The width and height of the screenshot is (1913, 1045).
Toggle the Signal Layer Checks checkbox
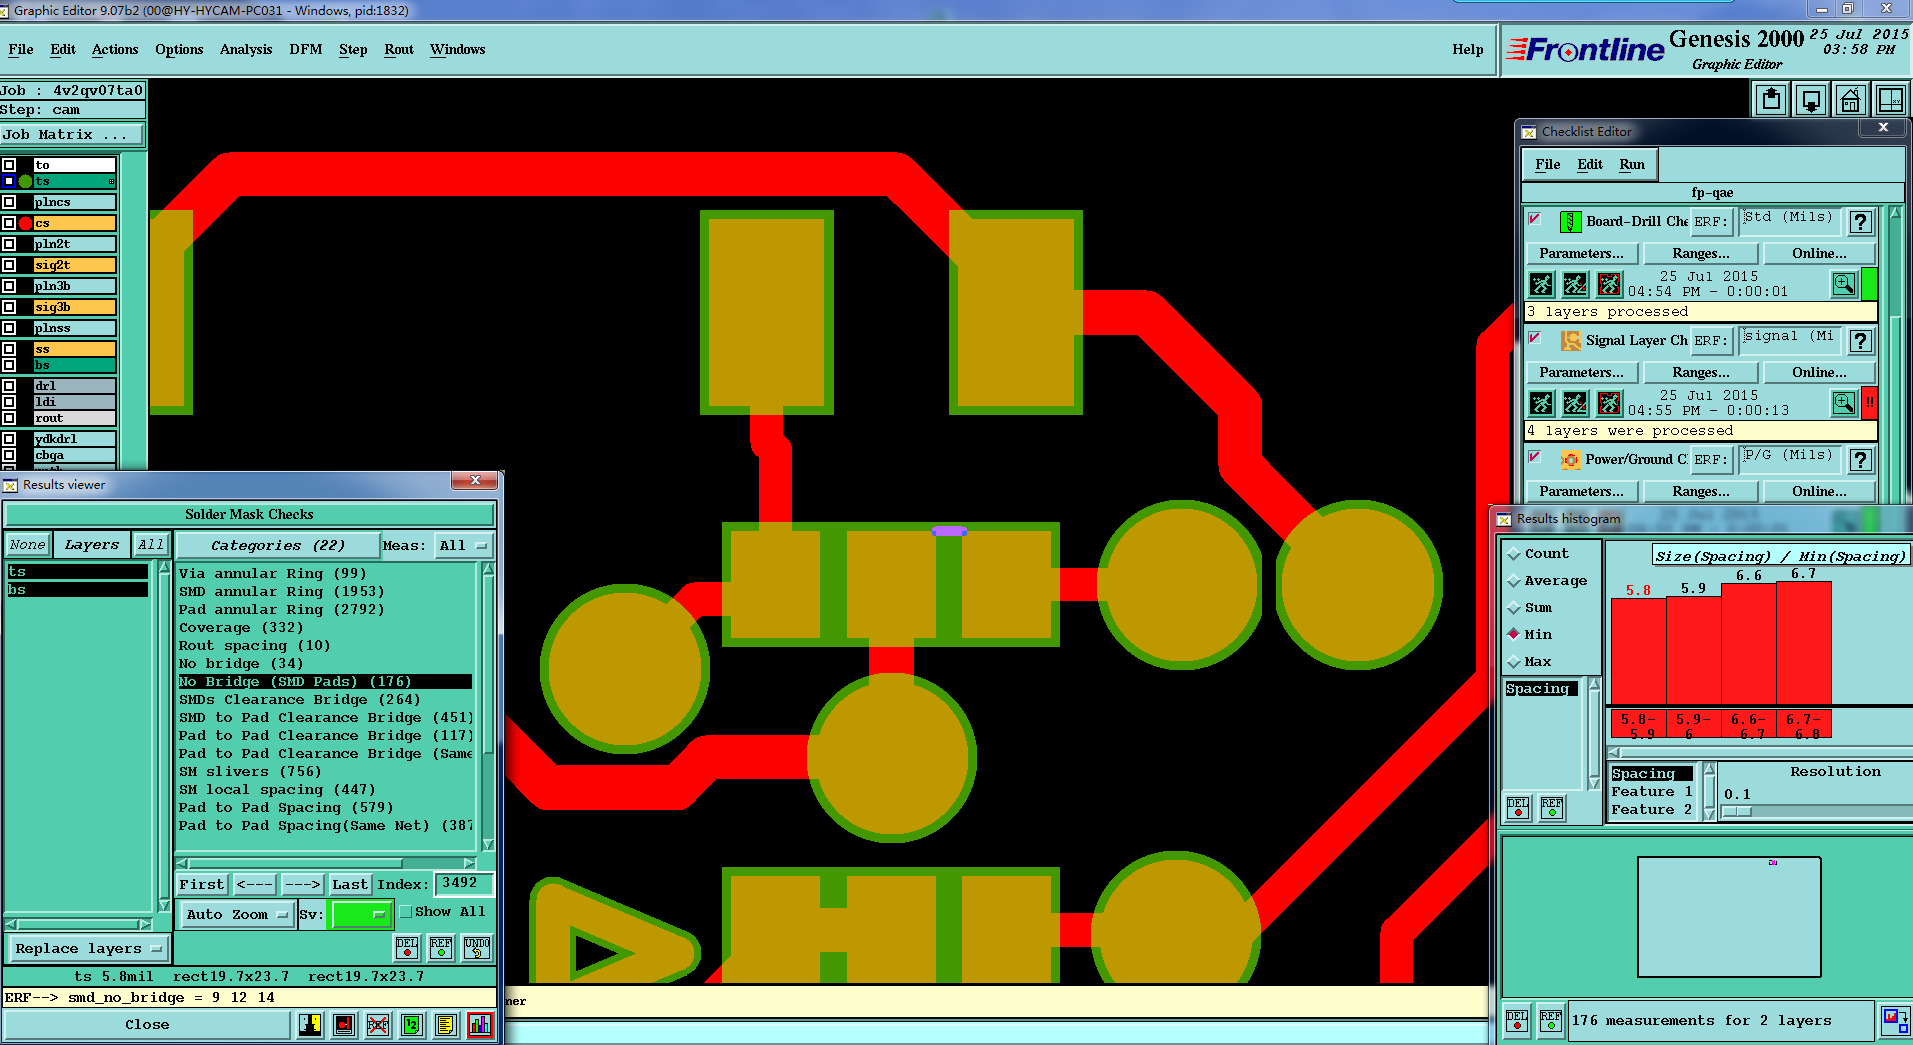tap(1535, 338)
